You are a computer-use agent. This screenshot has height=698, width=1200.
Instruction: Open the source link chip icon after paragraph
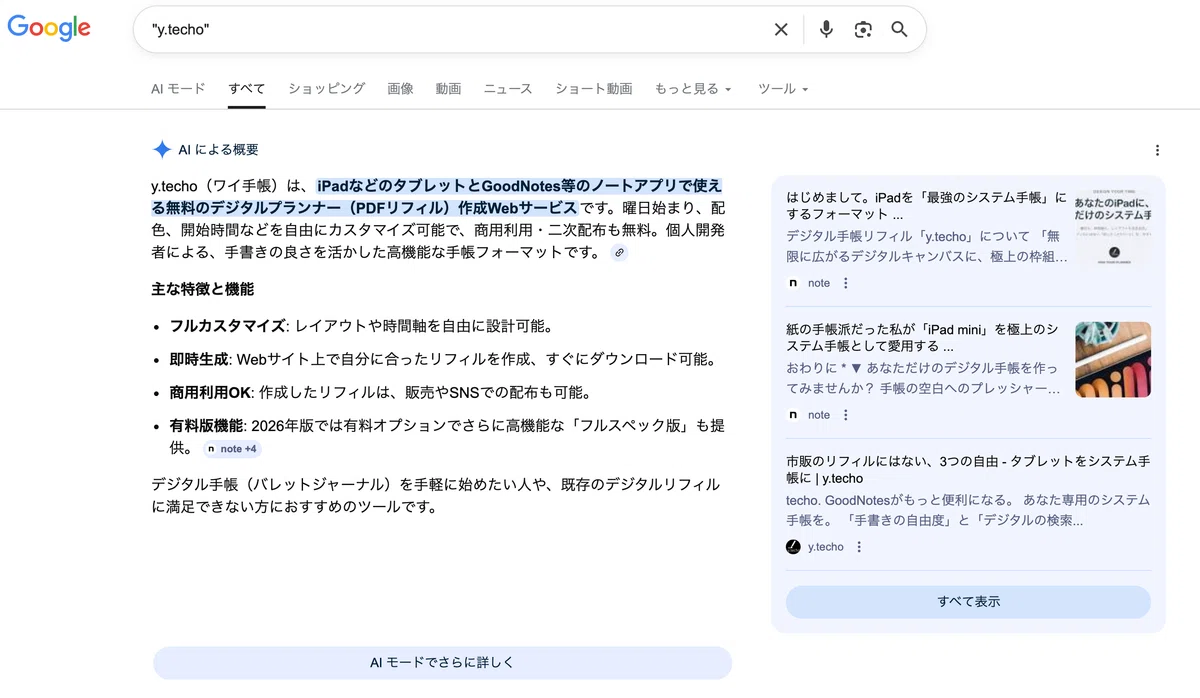(x=619, y=253)
